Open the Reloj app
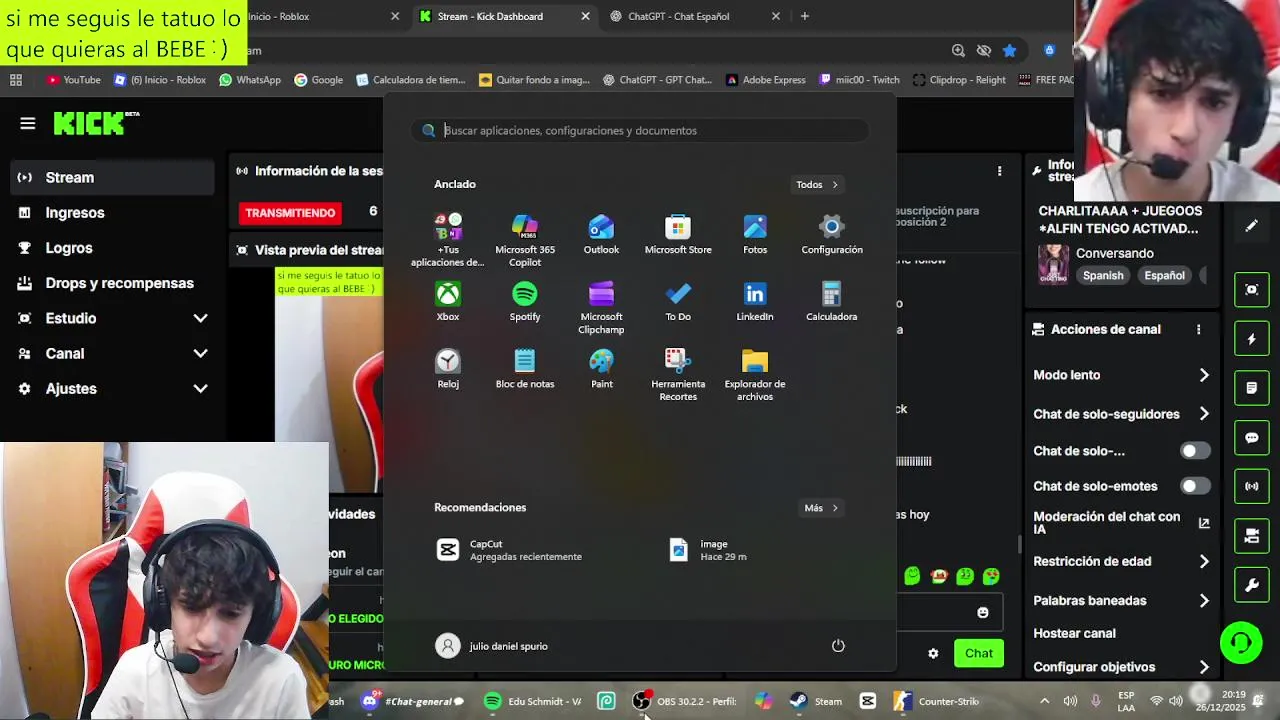 click(x=448, y=369)
